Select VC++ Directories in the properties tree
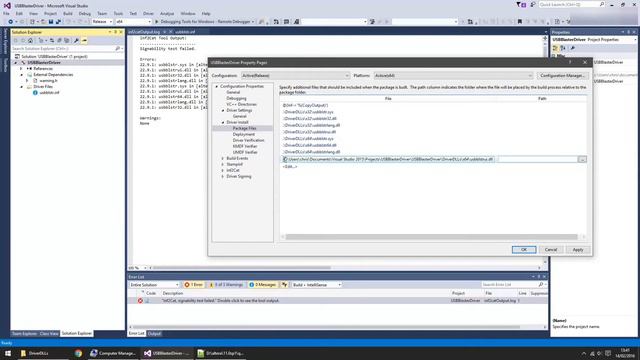Screen dimensions: 640x360 [x=241, y=104]
